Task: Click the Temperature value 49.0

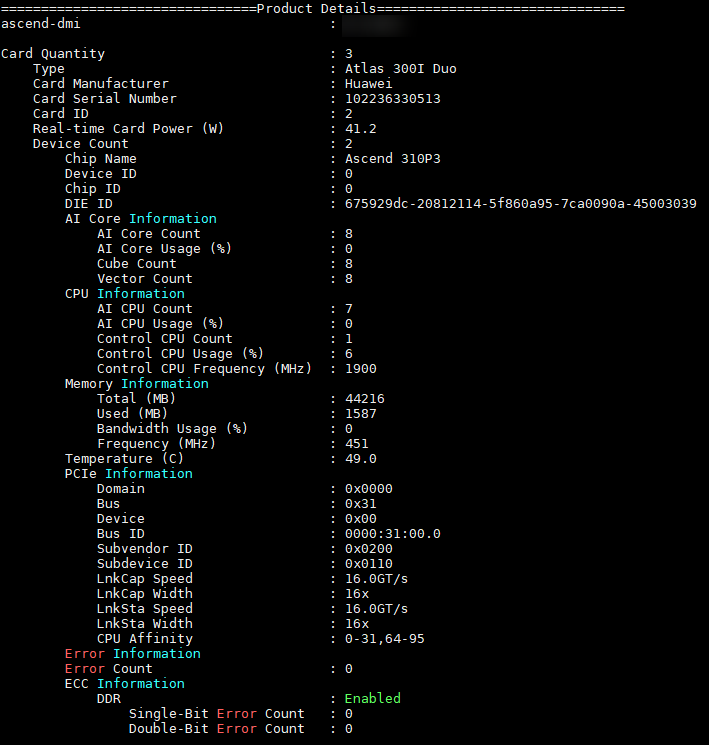Action: pyautogui.click(x=361, y=459)
